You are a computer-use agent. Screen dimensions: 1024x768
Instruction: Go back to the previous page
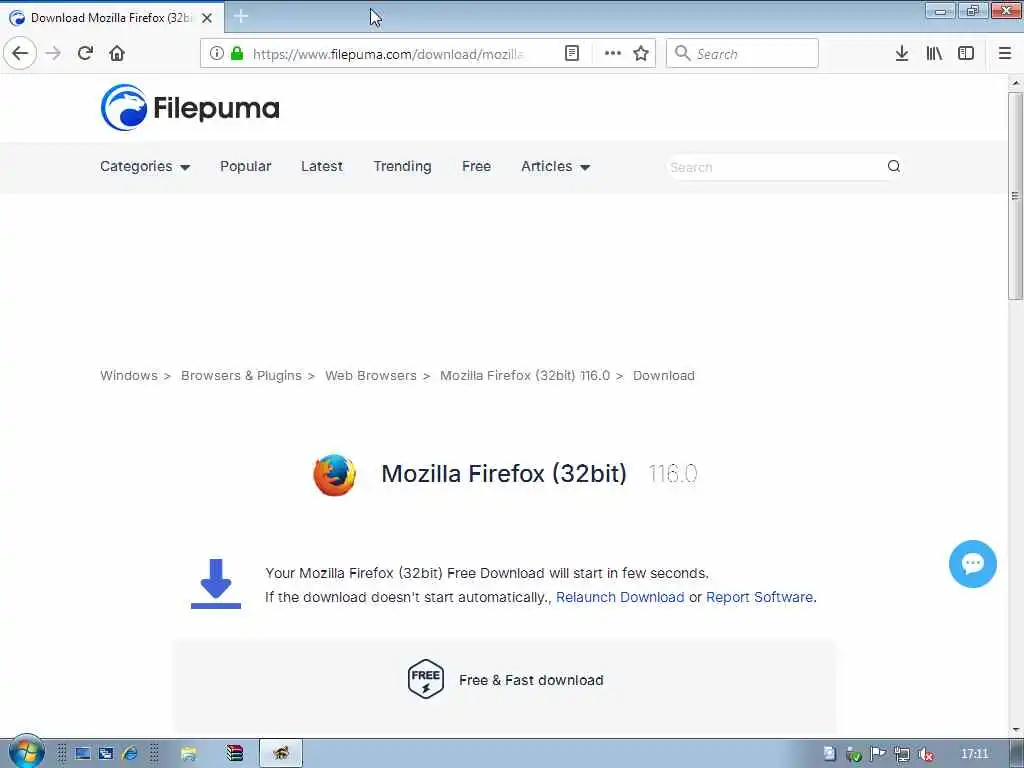click(x=20, y=53)
